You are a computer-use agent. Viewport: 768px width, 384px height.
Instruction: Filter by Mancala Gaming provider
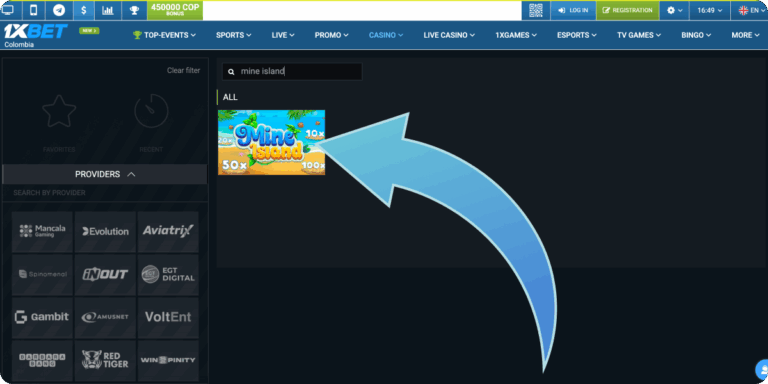pyautogui.click(x=42, y=231)
